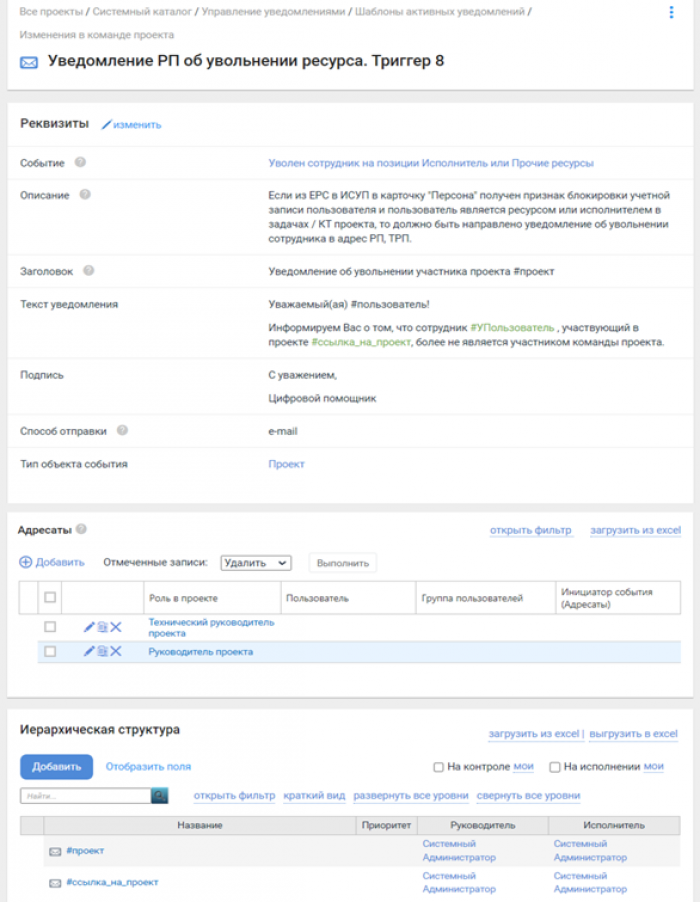Click help icon beside Способ отправки
The height and width of the screenshot is (902, 700).
tap(122, 431)
